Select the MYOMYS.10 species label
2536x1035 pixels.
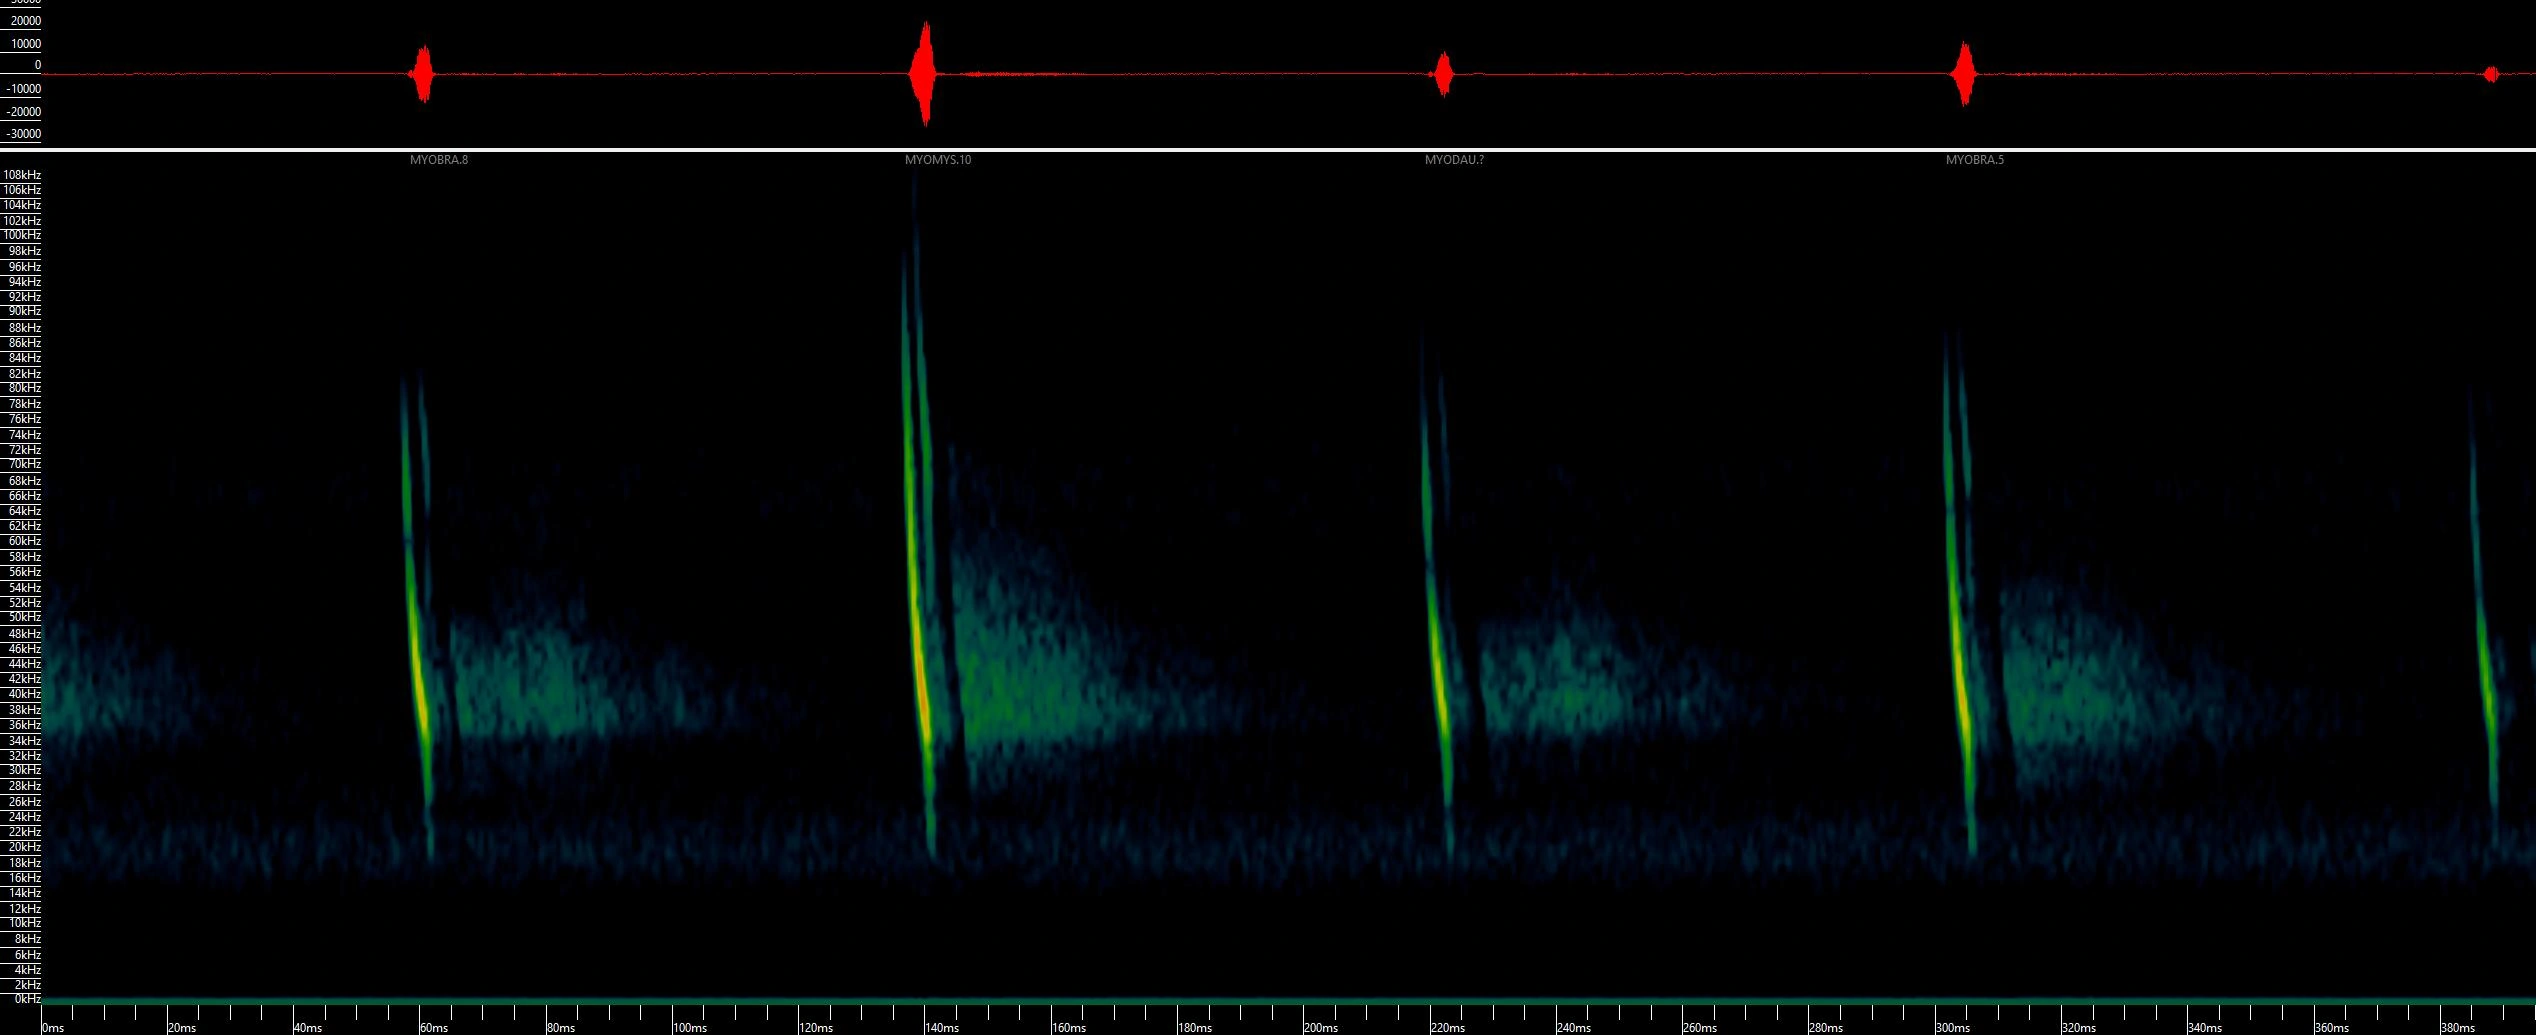click(937, 160)
